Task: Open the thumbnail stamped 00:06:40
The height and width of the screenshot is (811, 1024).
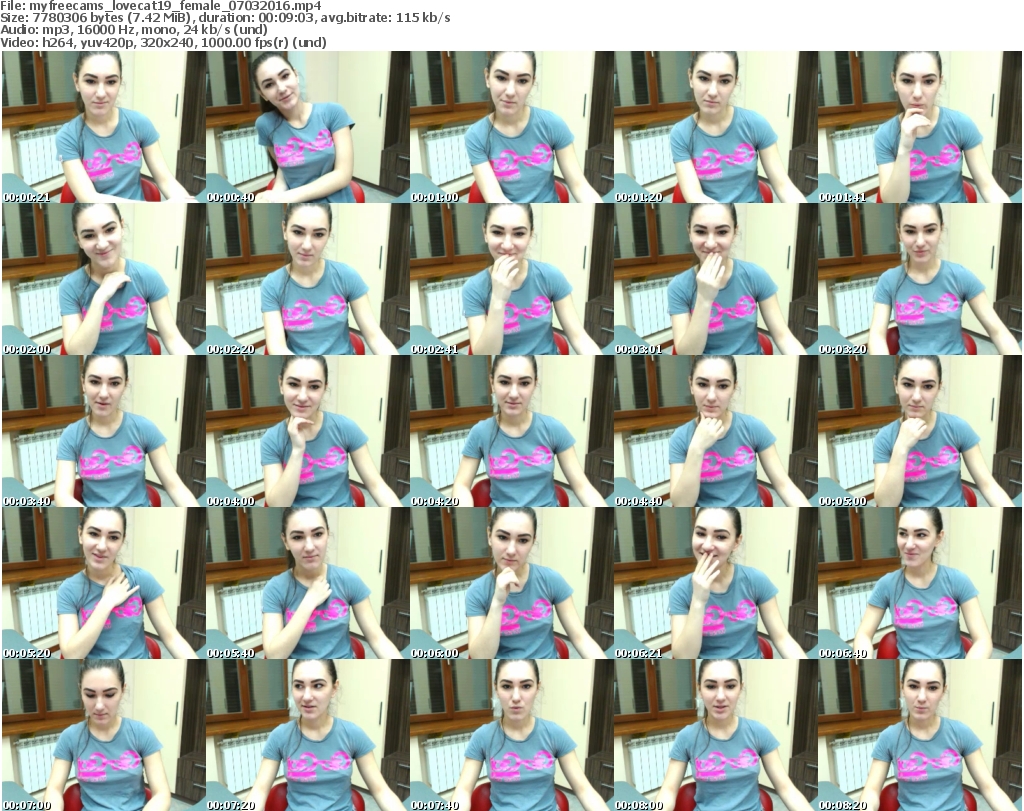Action: (920, 583)
